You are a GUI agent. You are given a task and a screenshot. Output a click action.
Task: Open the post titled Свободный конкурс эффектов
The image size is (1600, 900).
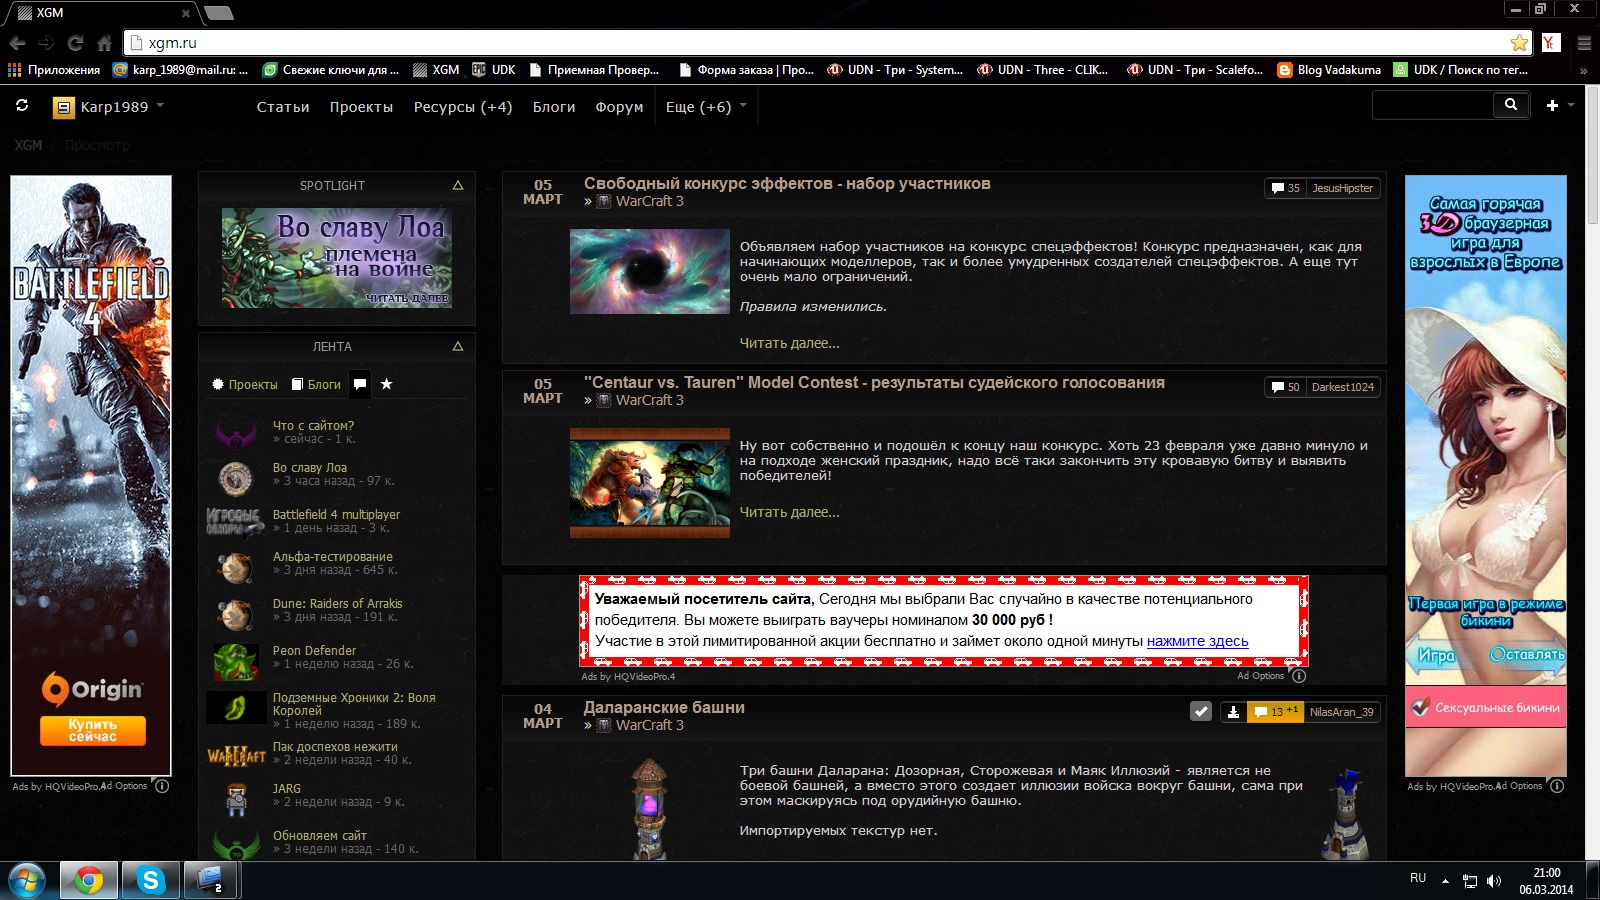click(787, 183)
